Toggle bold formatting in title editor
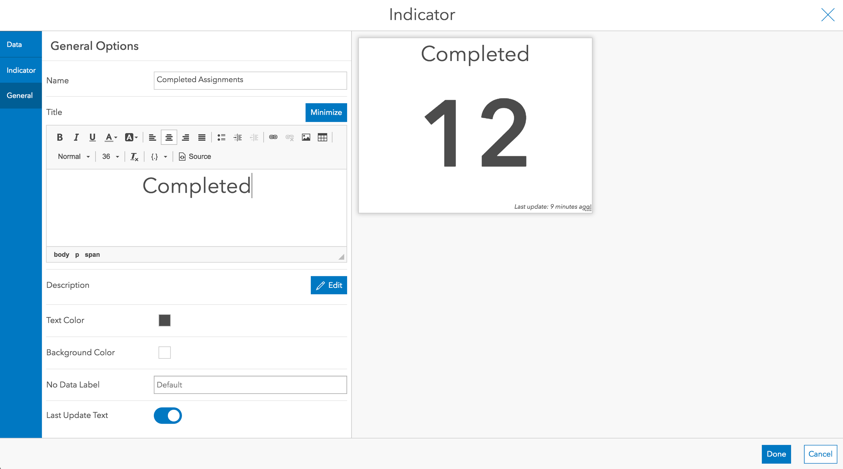The image size is (843, 469). click(60, 137)
